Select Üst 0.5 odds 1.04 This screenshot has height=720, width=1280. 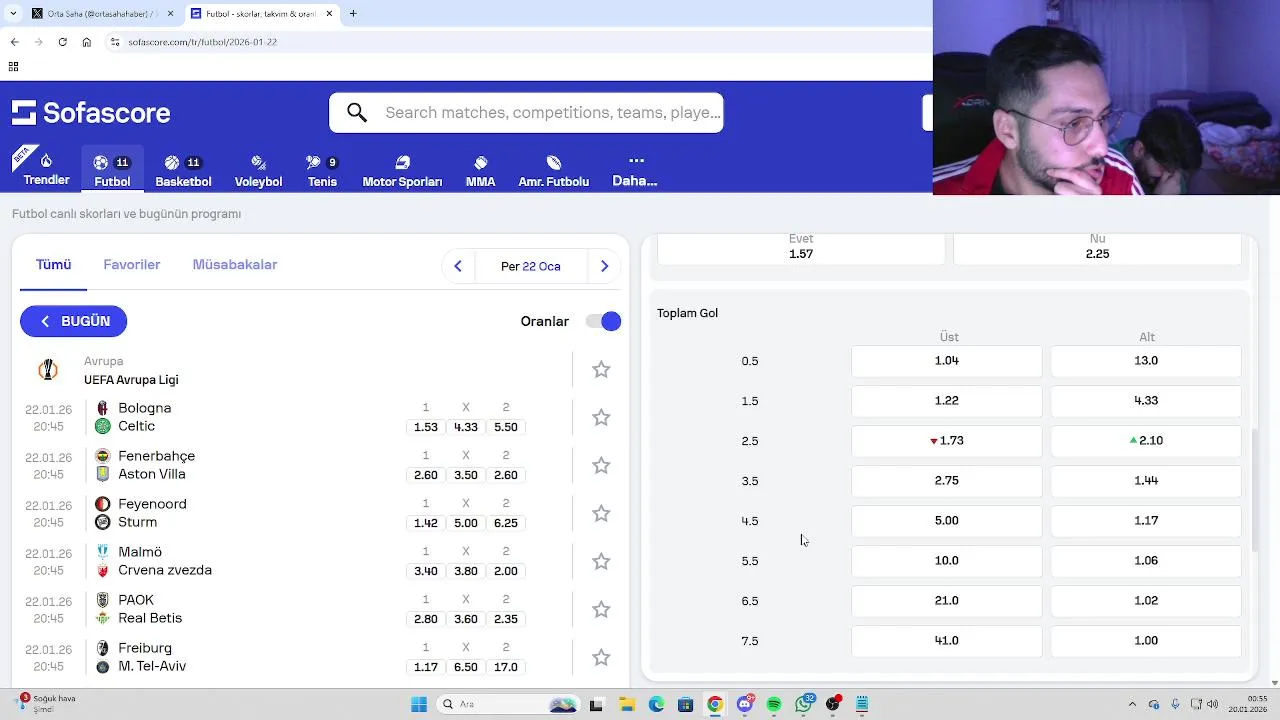tap(946, 361)
